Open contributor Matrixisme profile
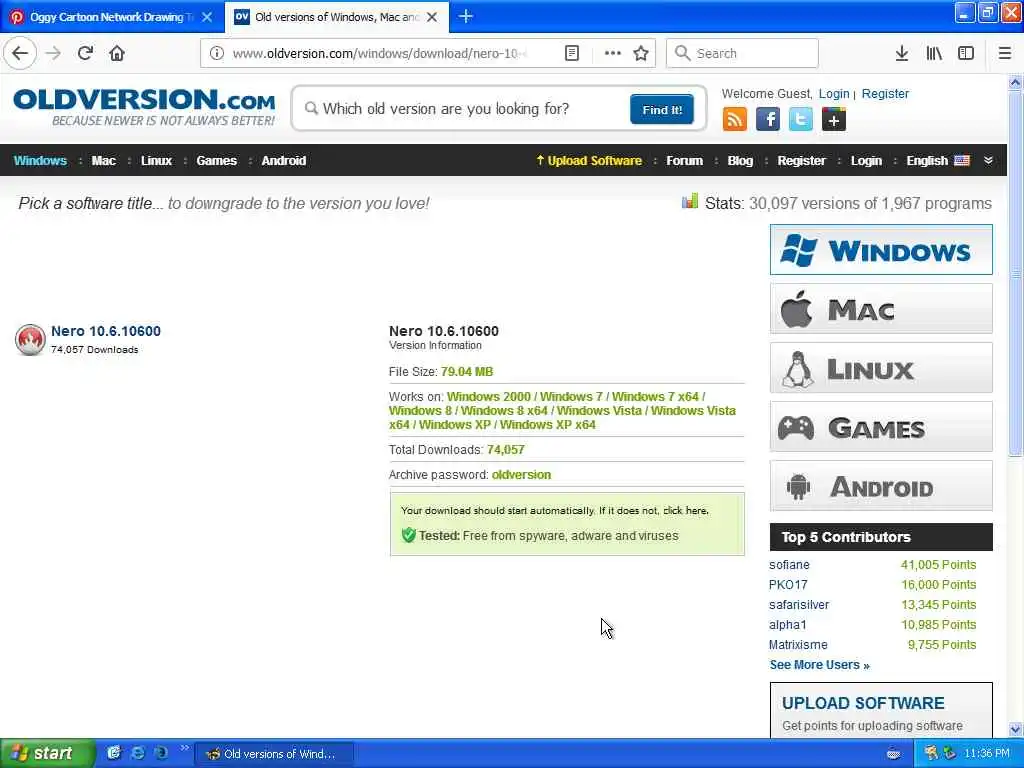 pyautogui.click(x=798, y=645)
